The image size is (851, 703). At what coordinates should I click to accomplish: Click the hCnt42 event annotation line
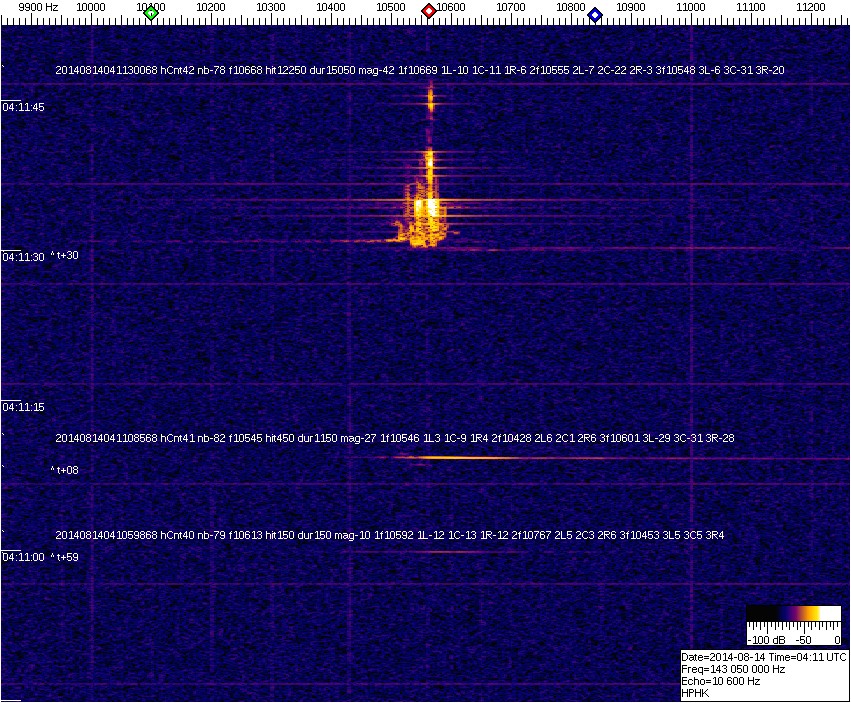(x=419, y=70)
